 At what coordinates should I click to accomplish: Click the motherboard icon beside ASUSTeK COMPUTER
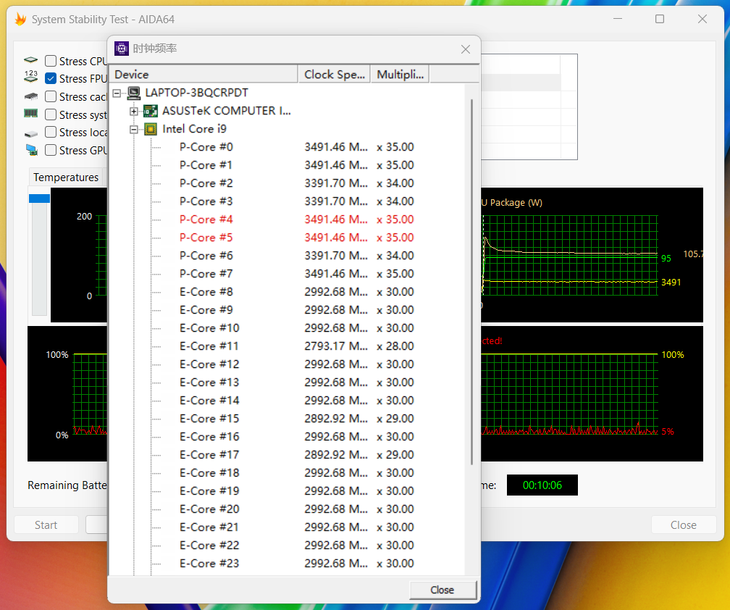150,111
